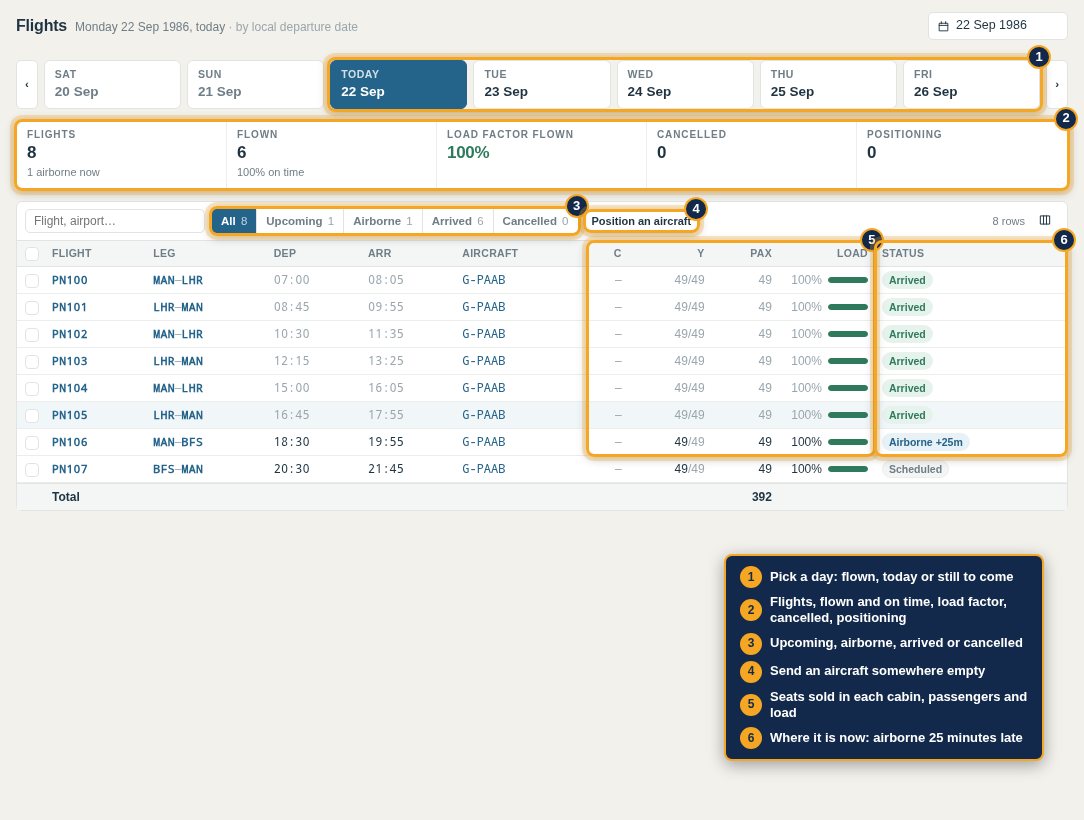
Task: Go to next week of days
Action: point(1057,84)
